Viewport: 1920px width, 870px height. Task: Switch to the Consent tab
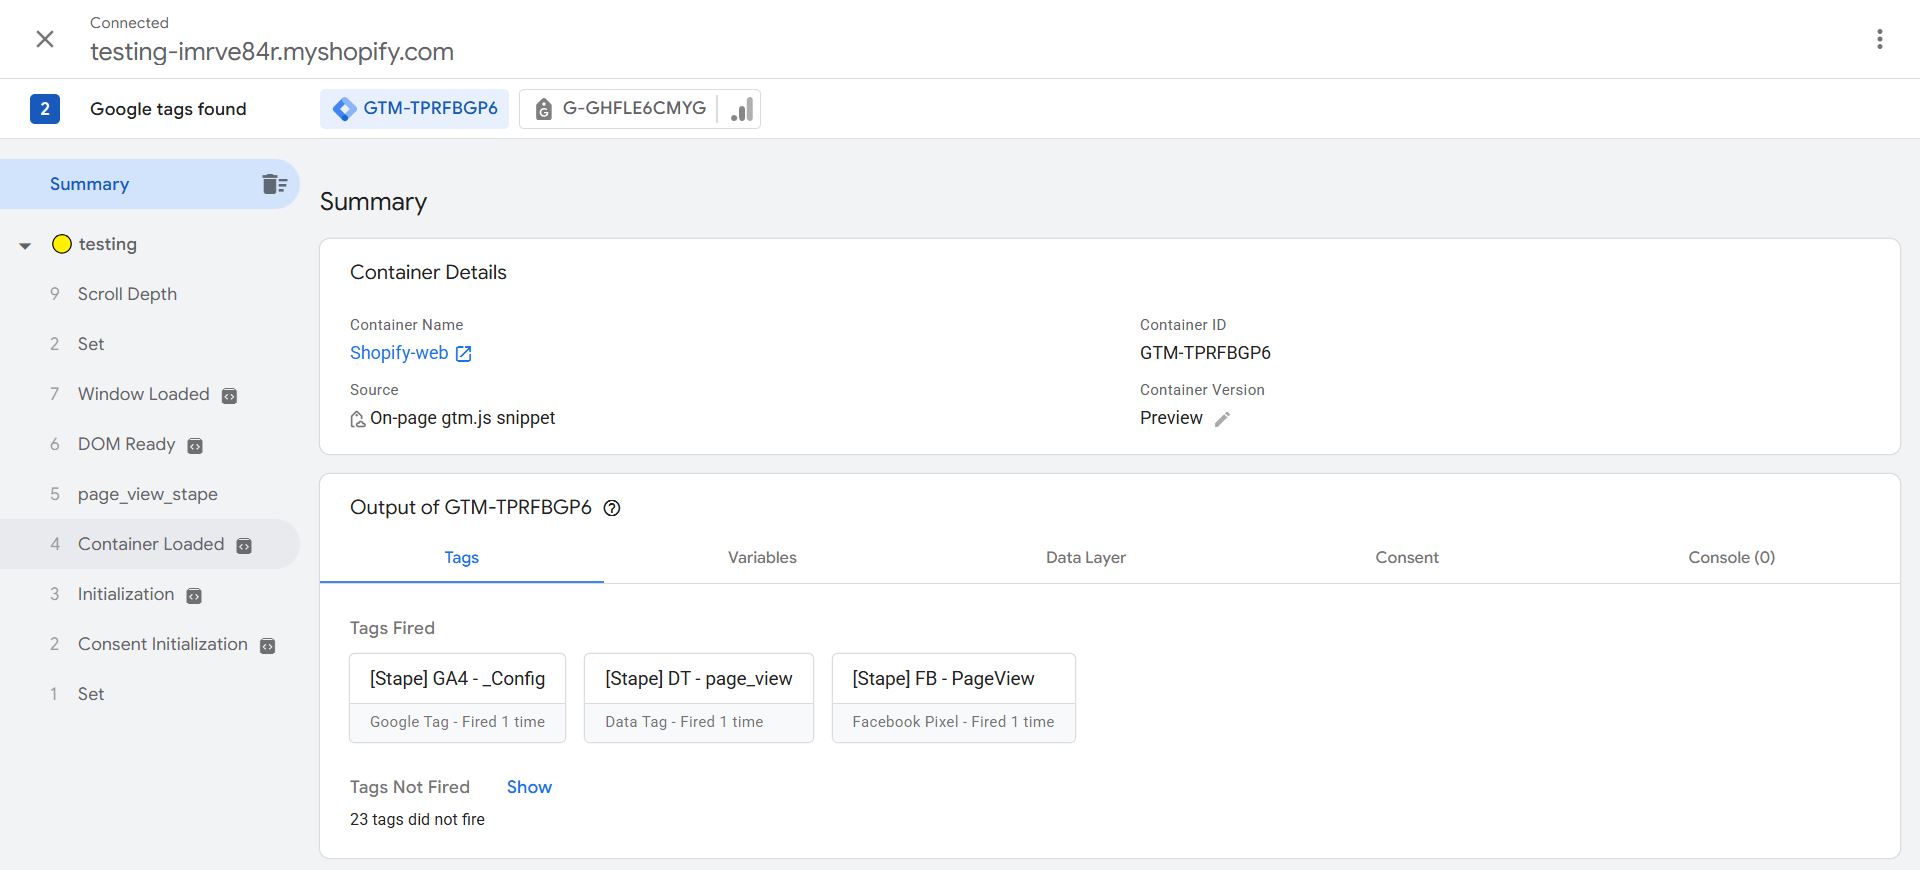tap(1407, 558)
